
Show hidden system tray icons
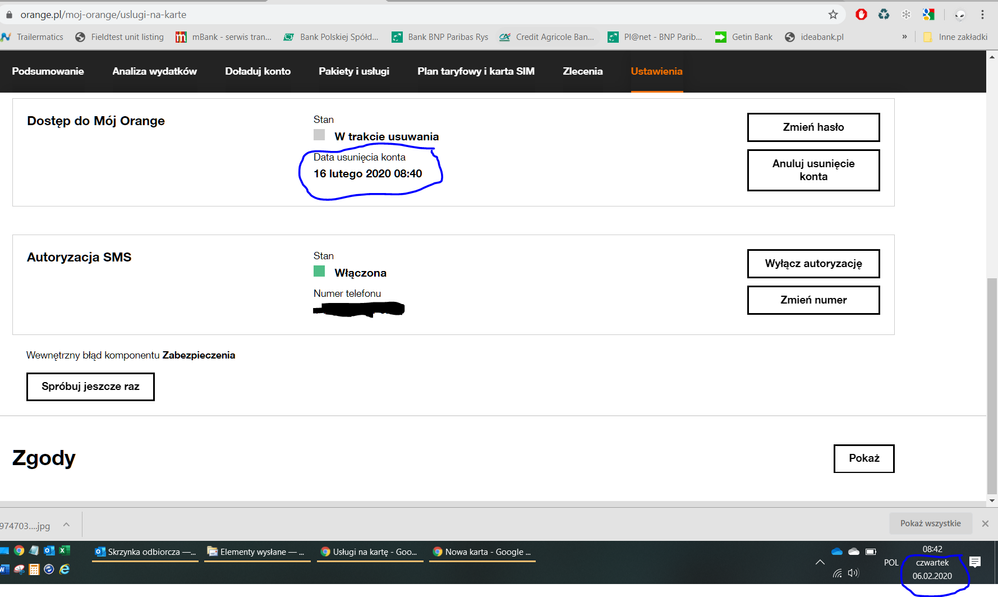click(820, 563)
